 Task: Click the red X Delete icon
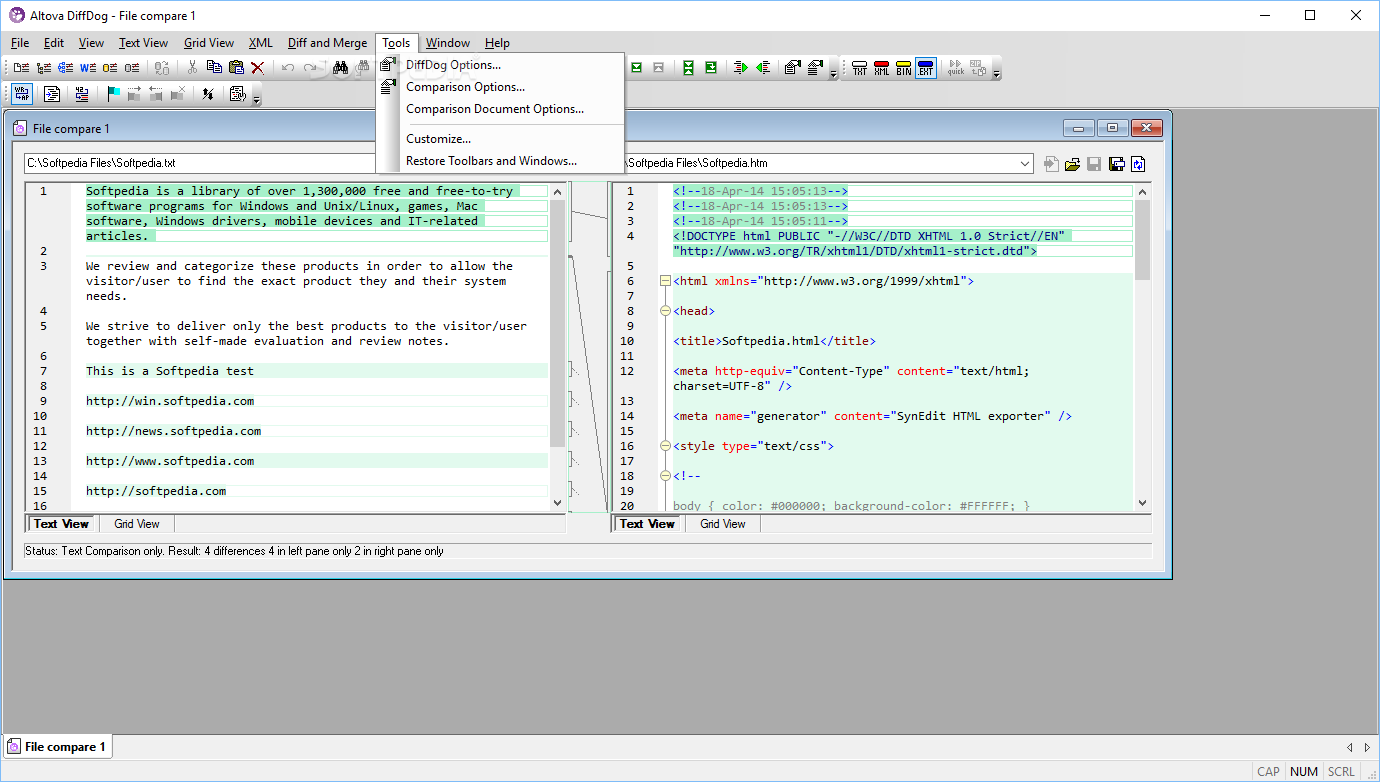tap(257, 68)
